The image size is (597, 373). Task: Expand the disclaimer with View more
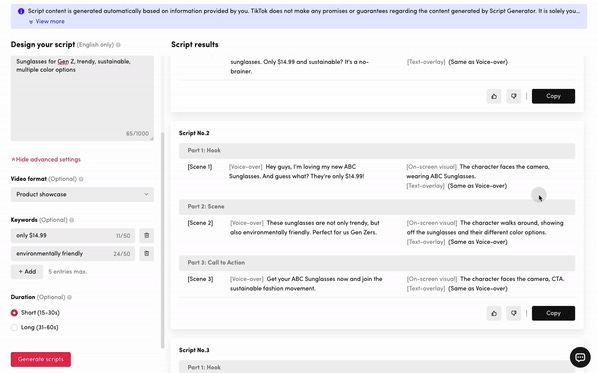pyautogui.click(x=47, y=22)
